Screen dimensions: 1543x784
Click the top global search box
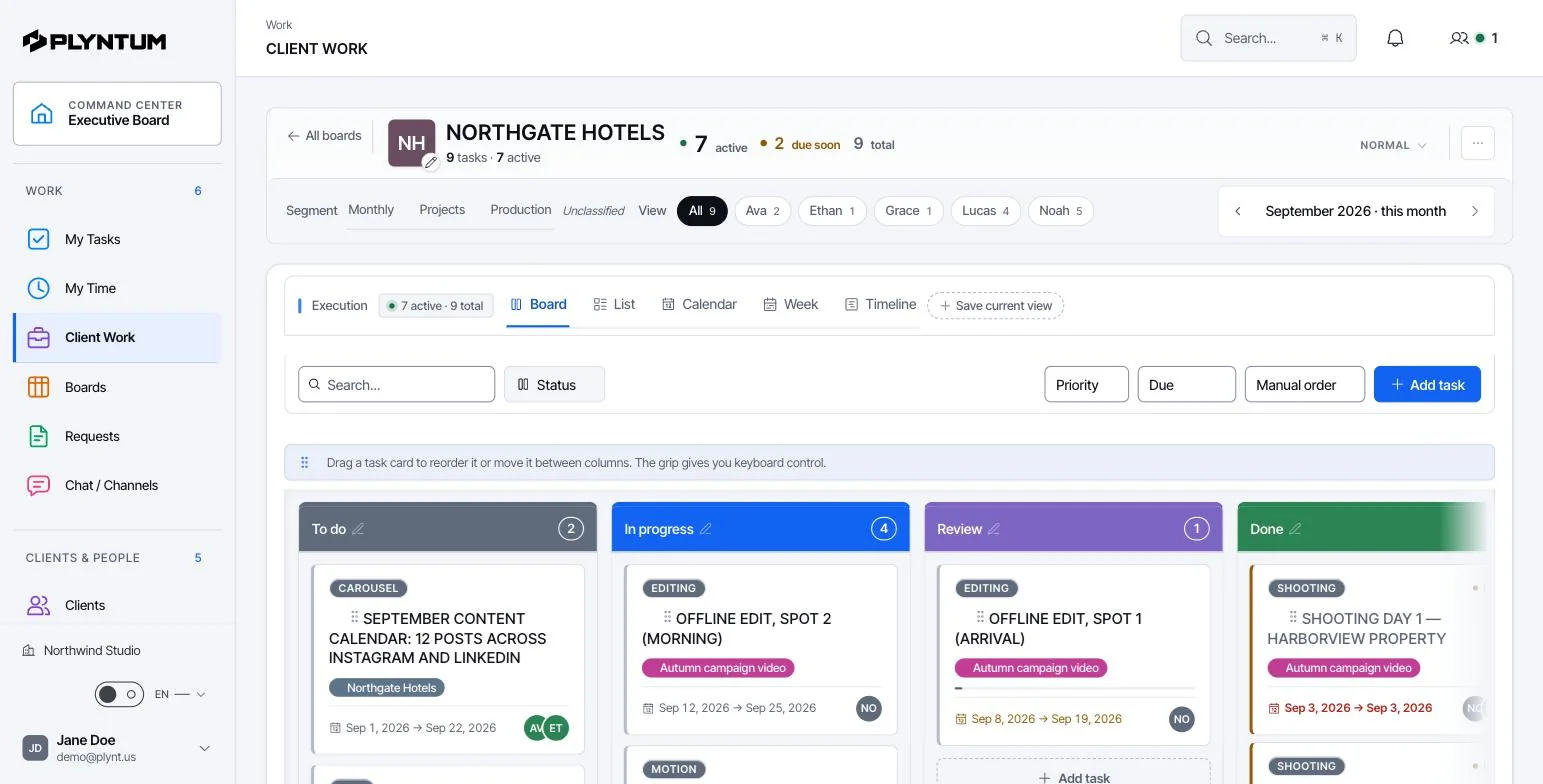coord(1268,38)
